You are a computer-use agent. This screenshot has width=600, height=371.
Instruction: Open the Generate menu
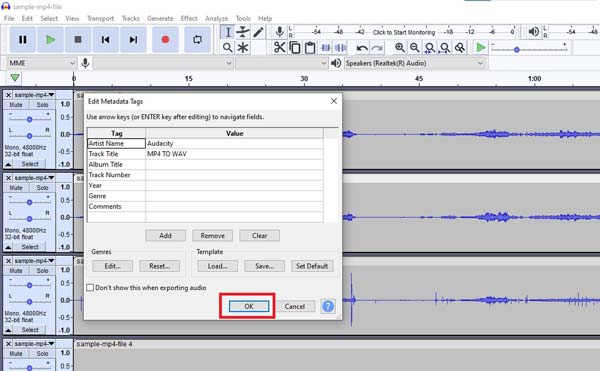[x=160, y=18]
